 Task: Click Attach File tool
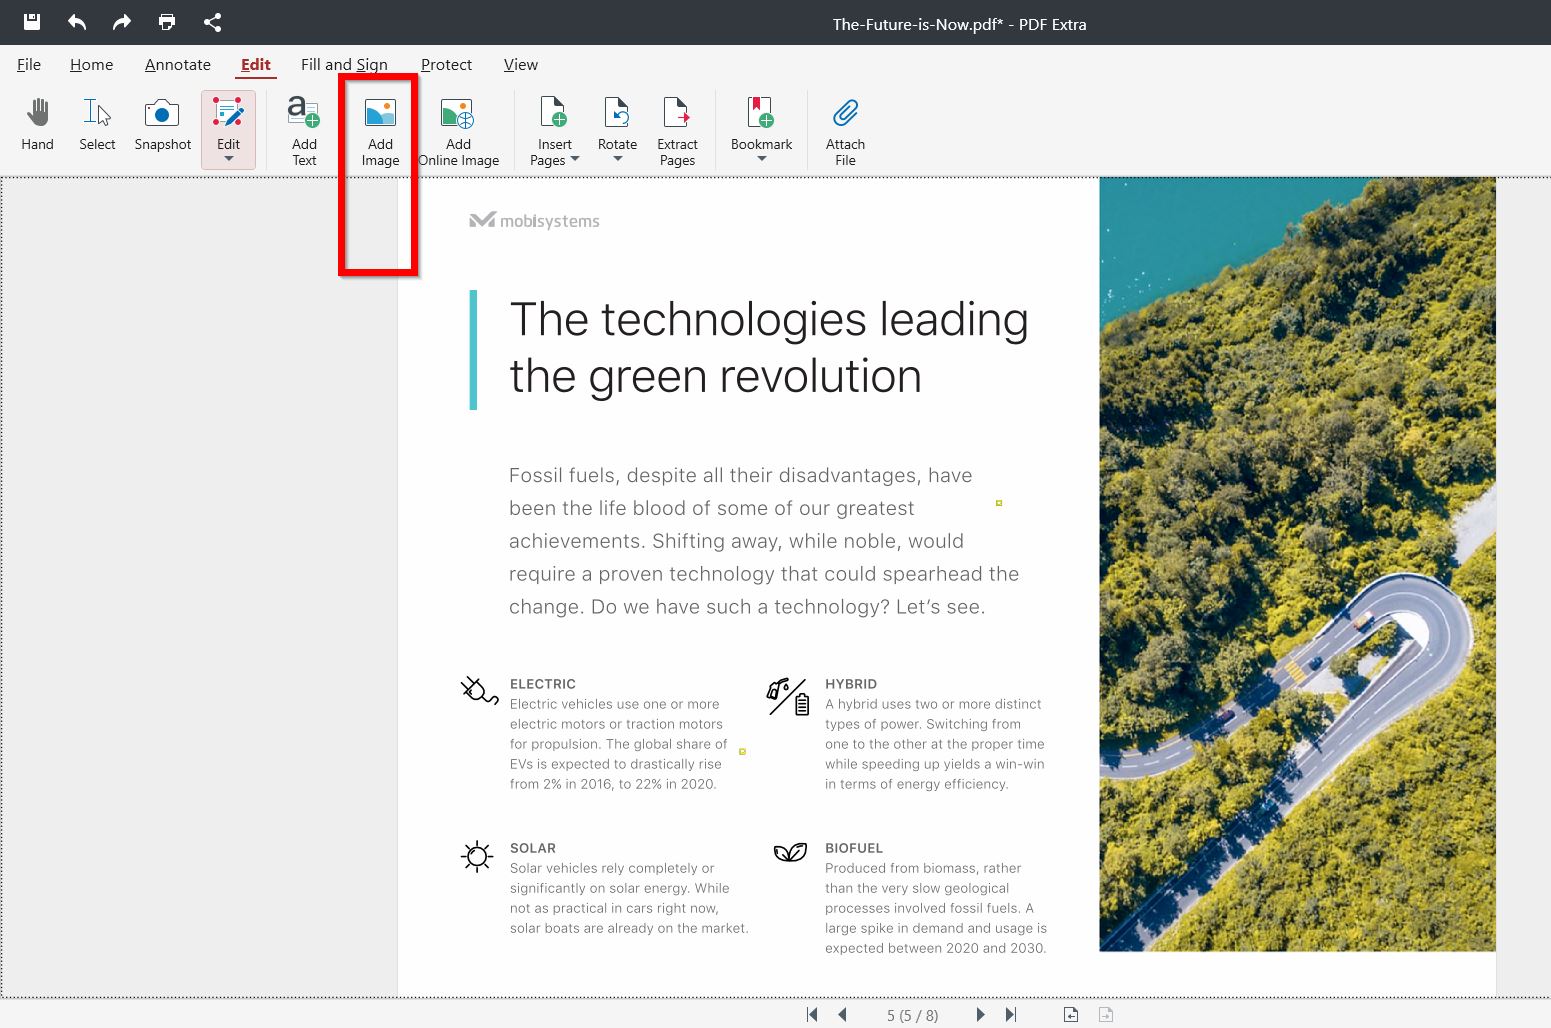coord(844,129)
